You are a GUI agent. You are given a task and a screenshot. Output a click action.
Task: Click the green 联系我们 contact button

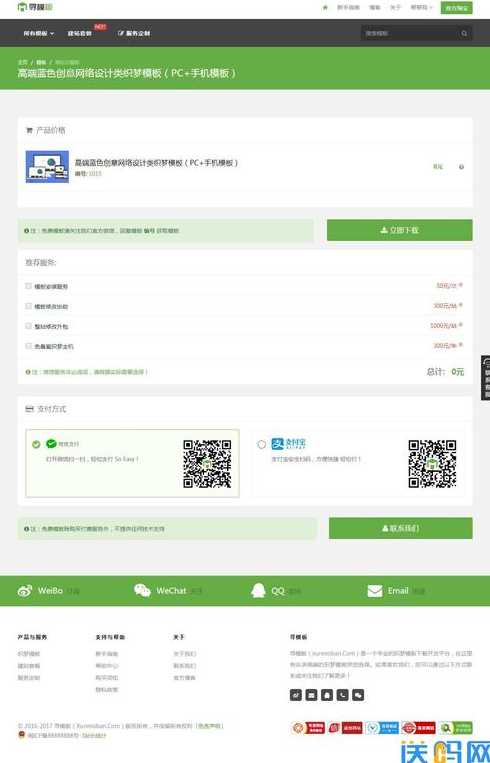(400, 528)
